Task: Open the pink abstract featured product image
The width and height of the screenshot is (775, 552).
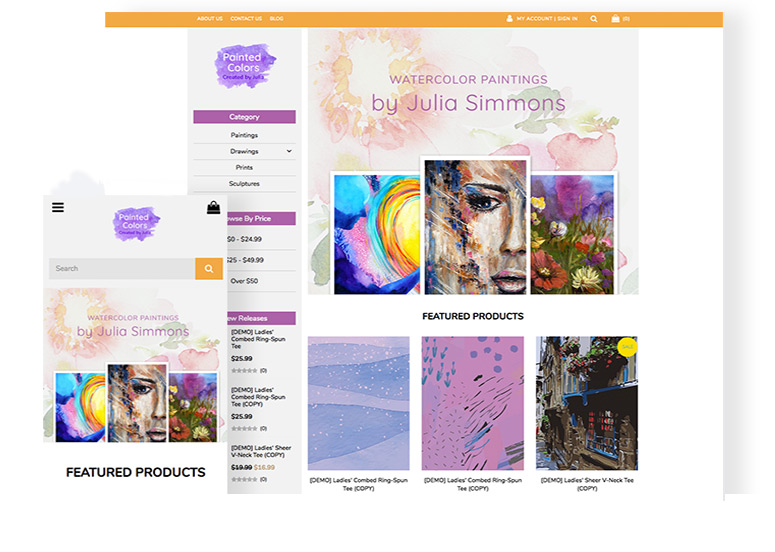Action: [473, 403]
